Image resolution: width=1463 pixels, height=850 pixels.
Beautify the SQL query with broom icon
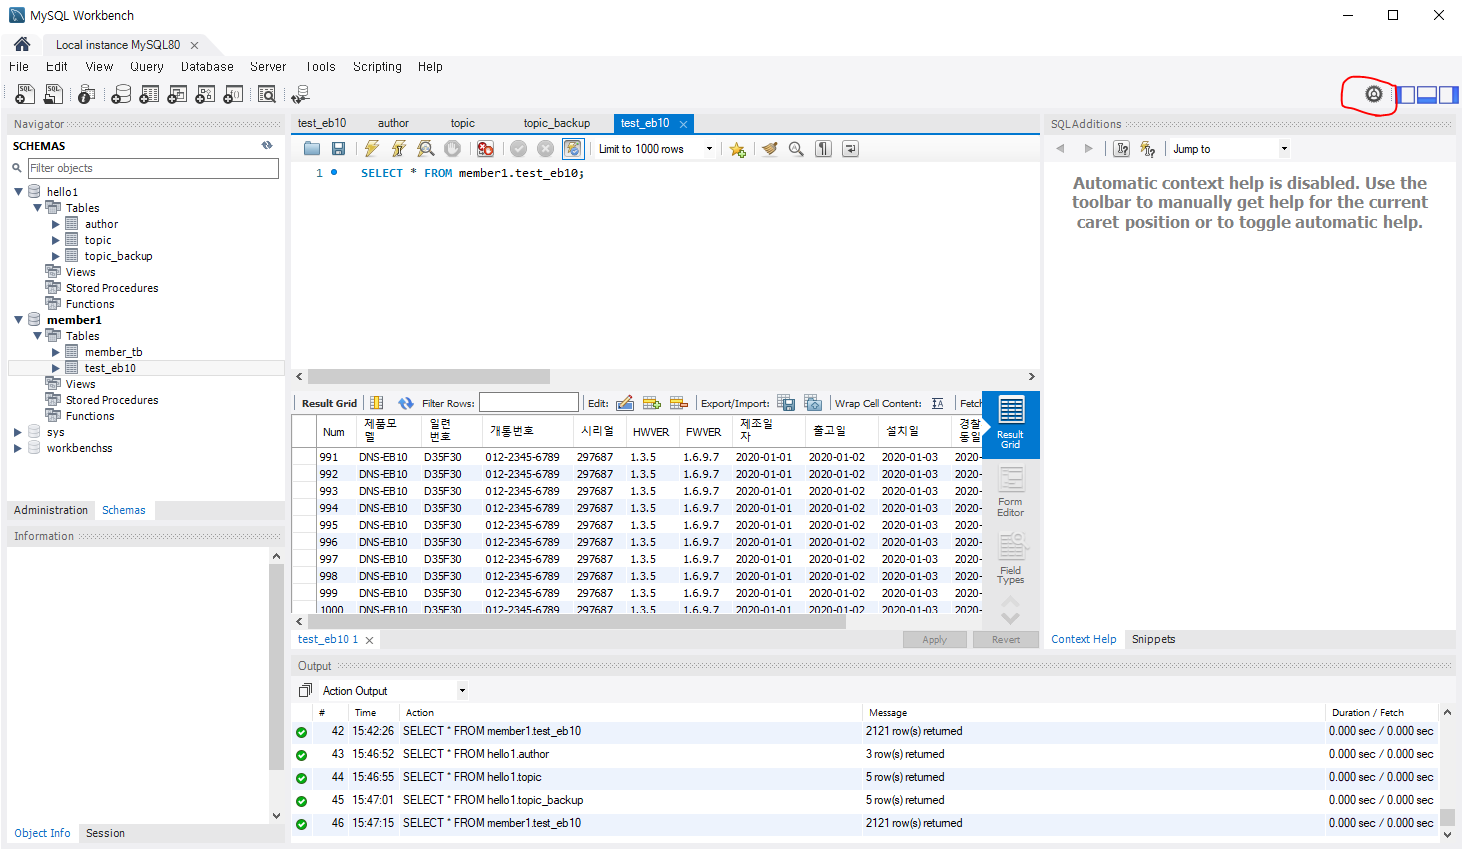[x=769, y=149]
